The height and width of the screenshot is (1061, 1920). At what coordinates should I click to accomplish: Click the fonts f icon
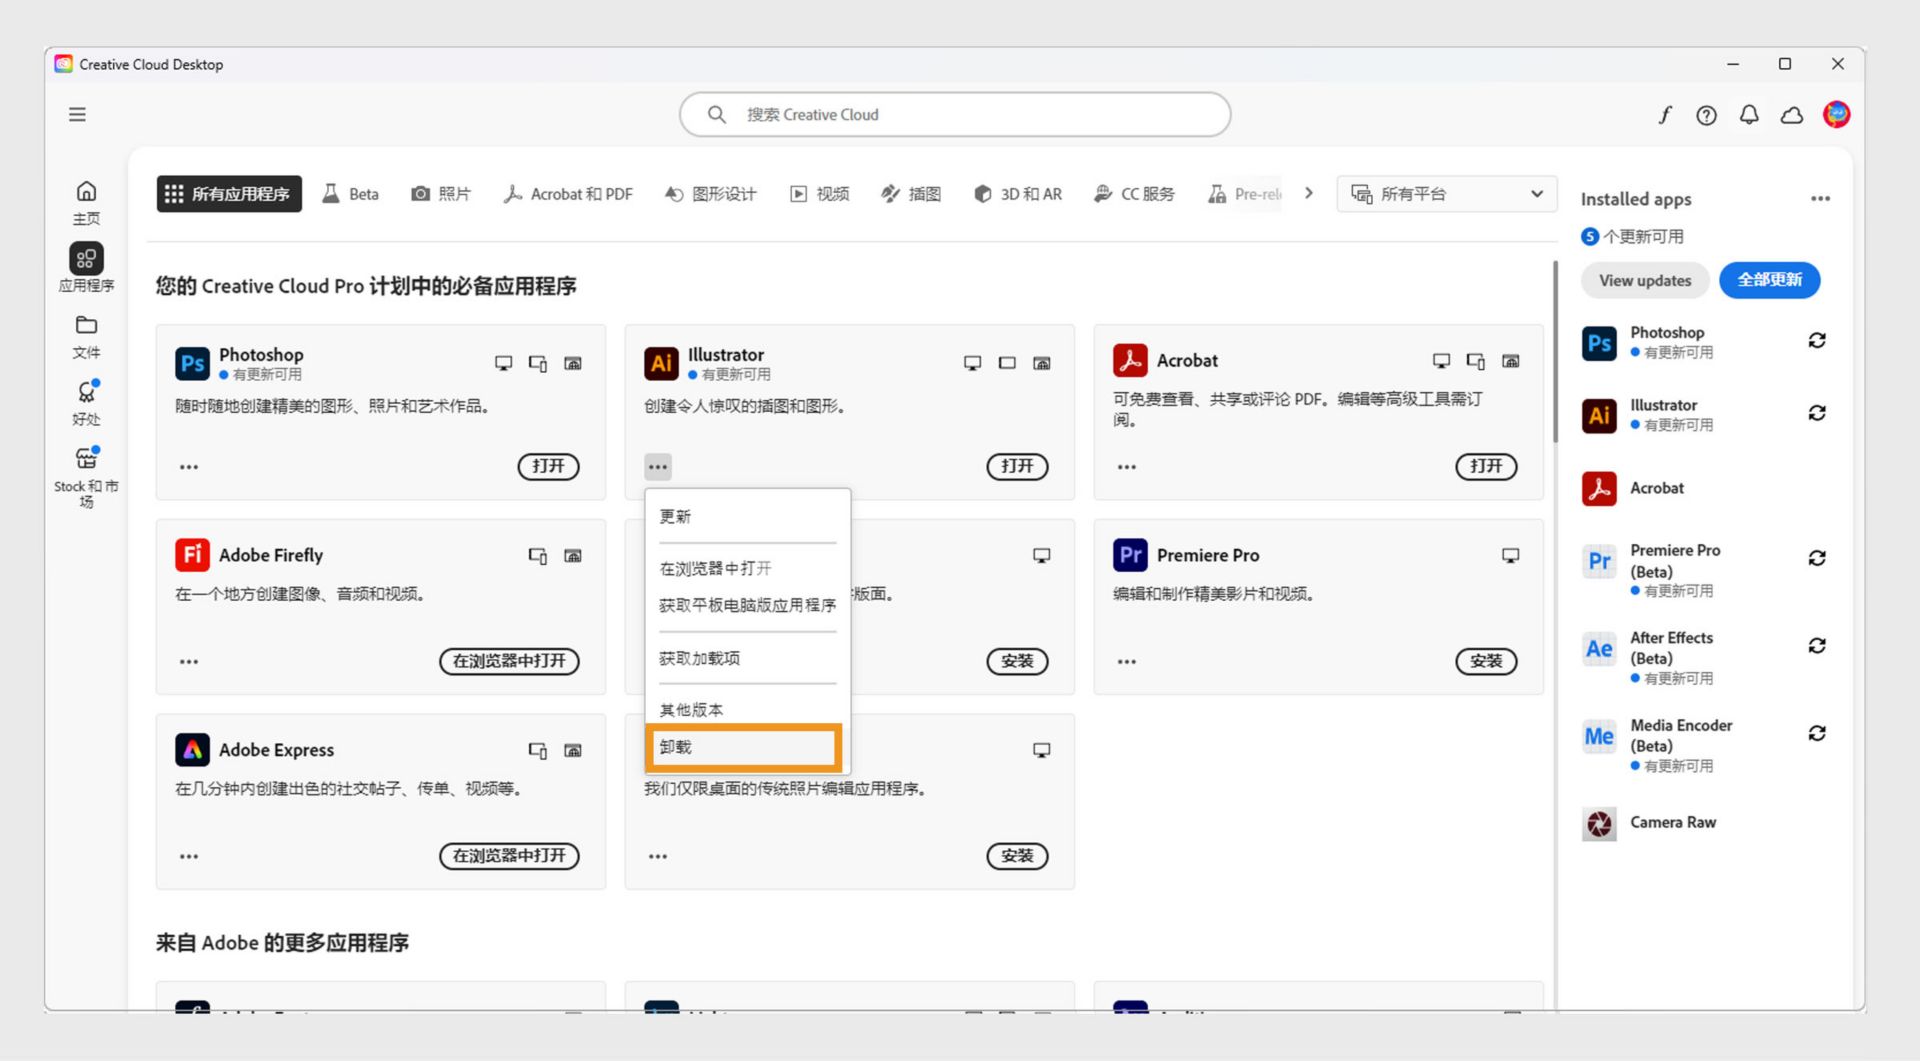1665,115
